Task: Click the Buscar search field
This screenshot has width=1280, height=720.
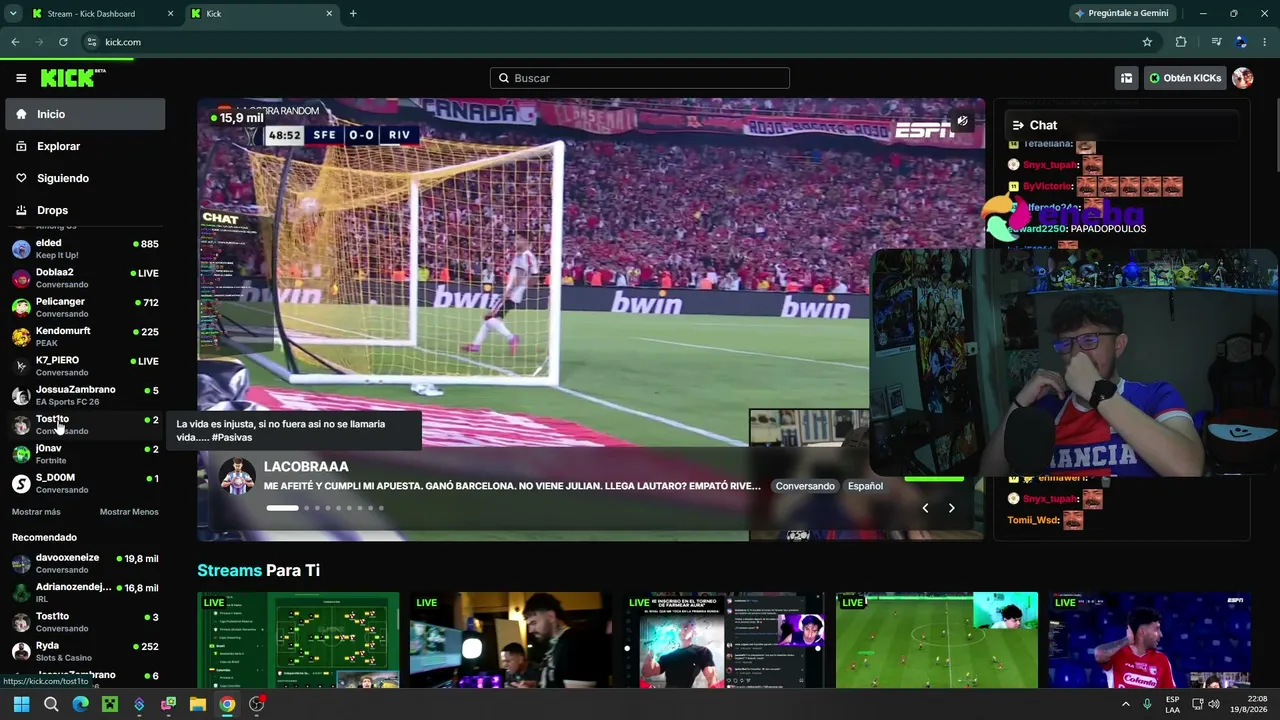Action: point(640,78)
